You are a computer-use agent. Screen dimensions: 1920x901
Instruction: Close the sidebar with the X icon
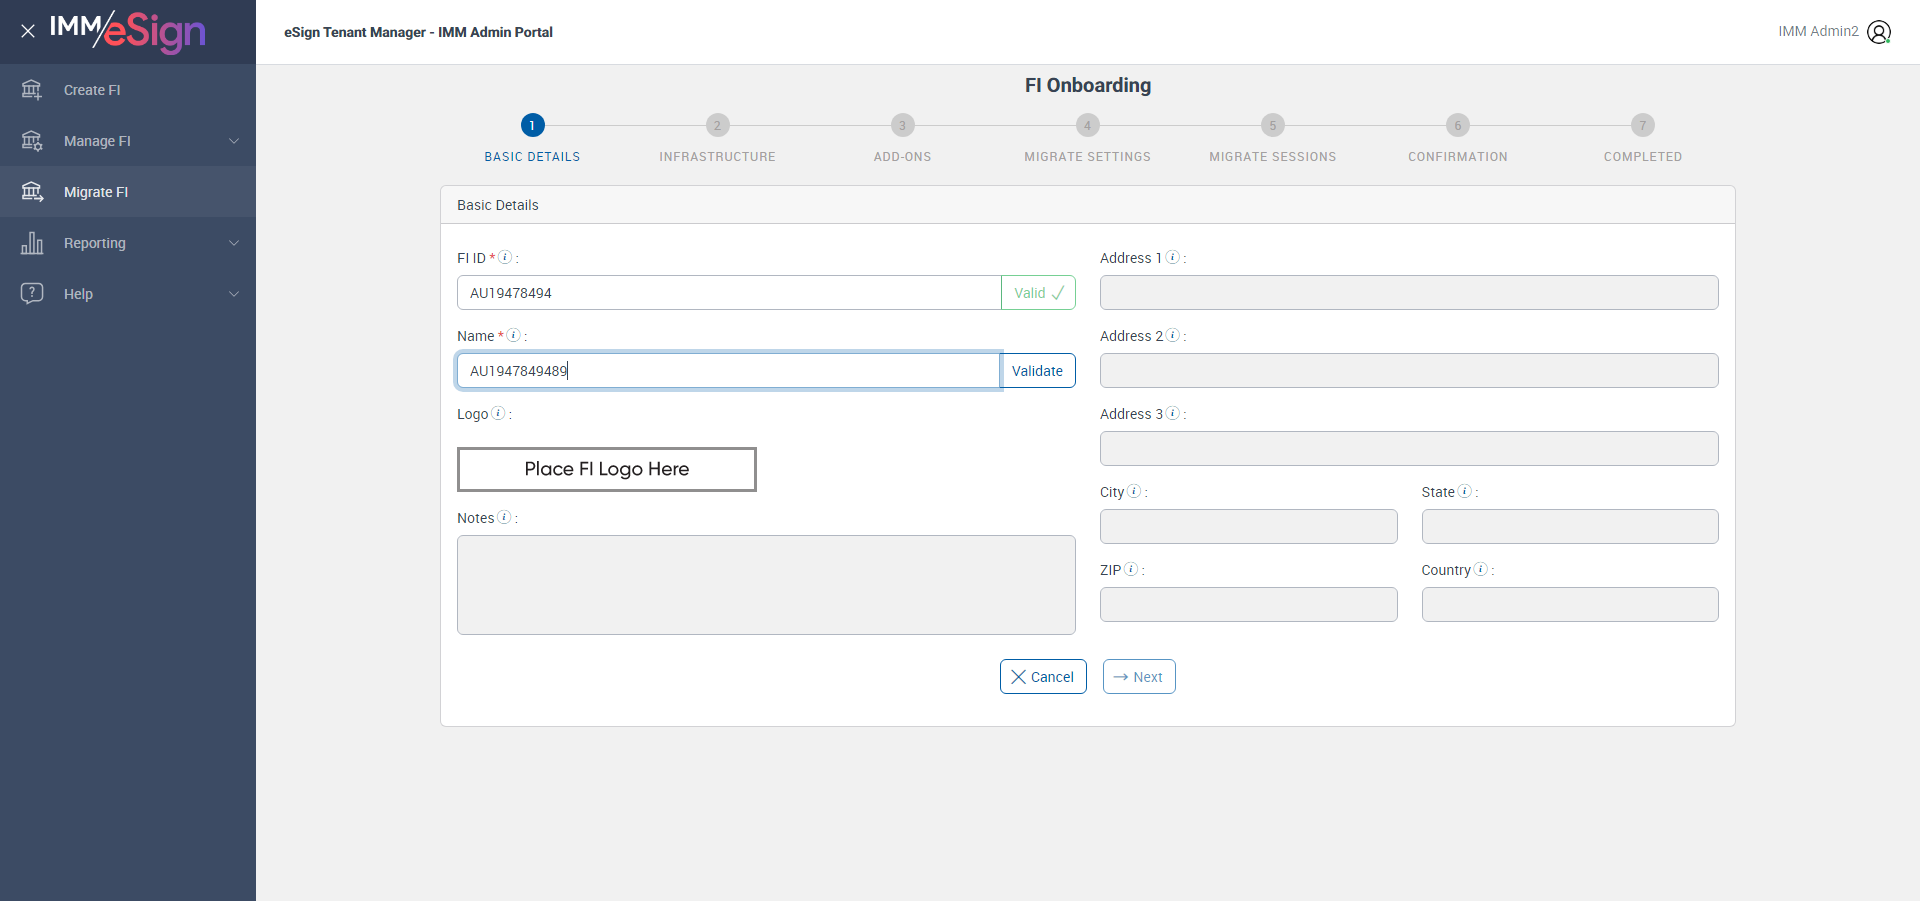tap(28, 31)
